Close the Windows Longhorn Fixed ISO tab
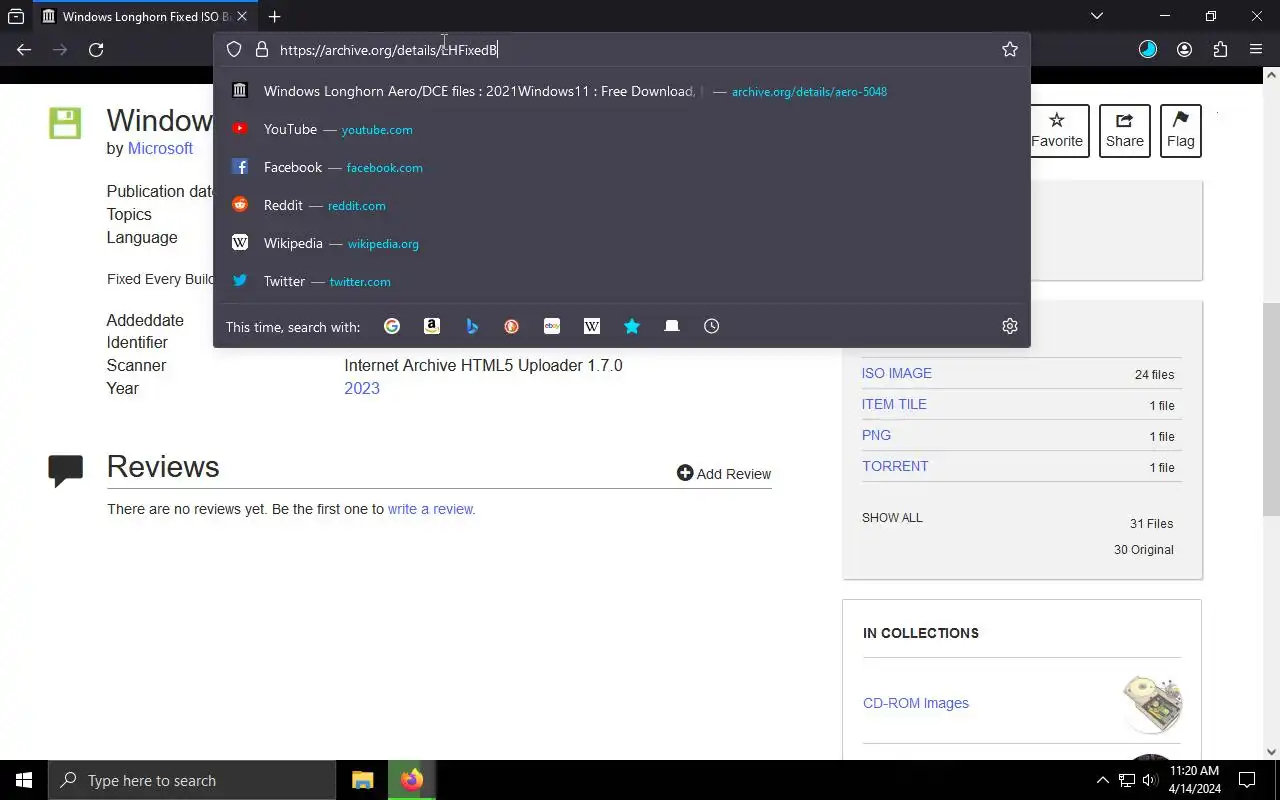This screenshot has height=800, width=1280. click(x=241, y=16)
